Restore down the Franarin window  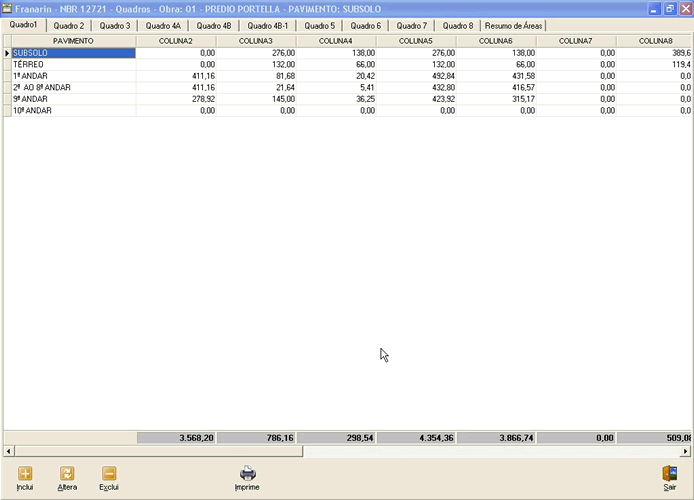pos(670,9)
